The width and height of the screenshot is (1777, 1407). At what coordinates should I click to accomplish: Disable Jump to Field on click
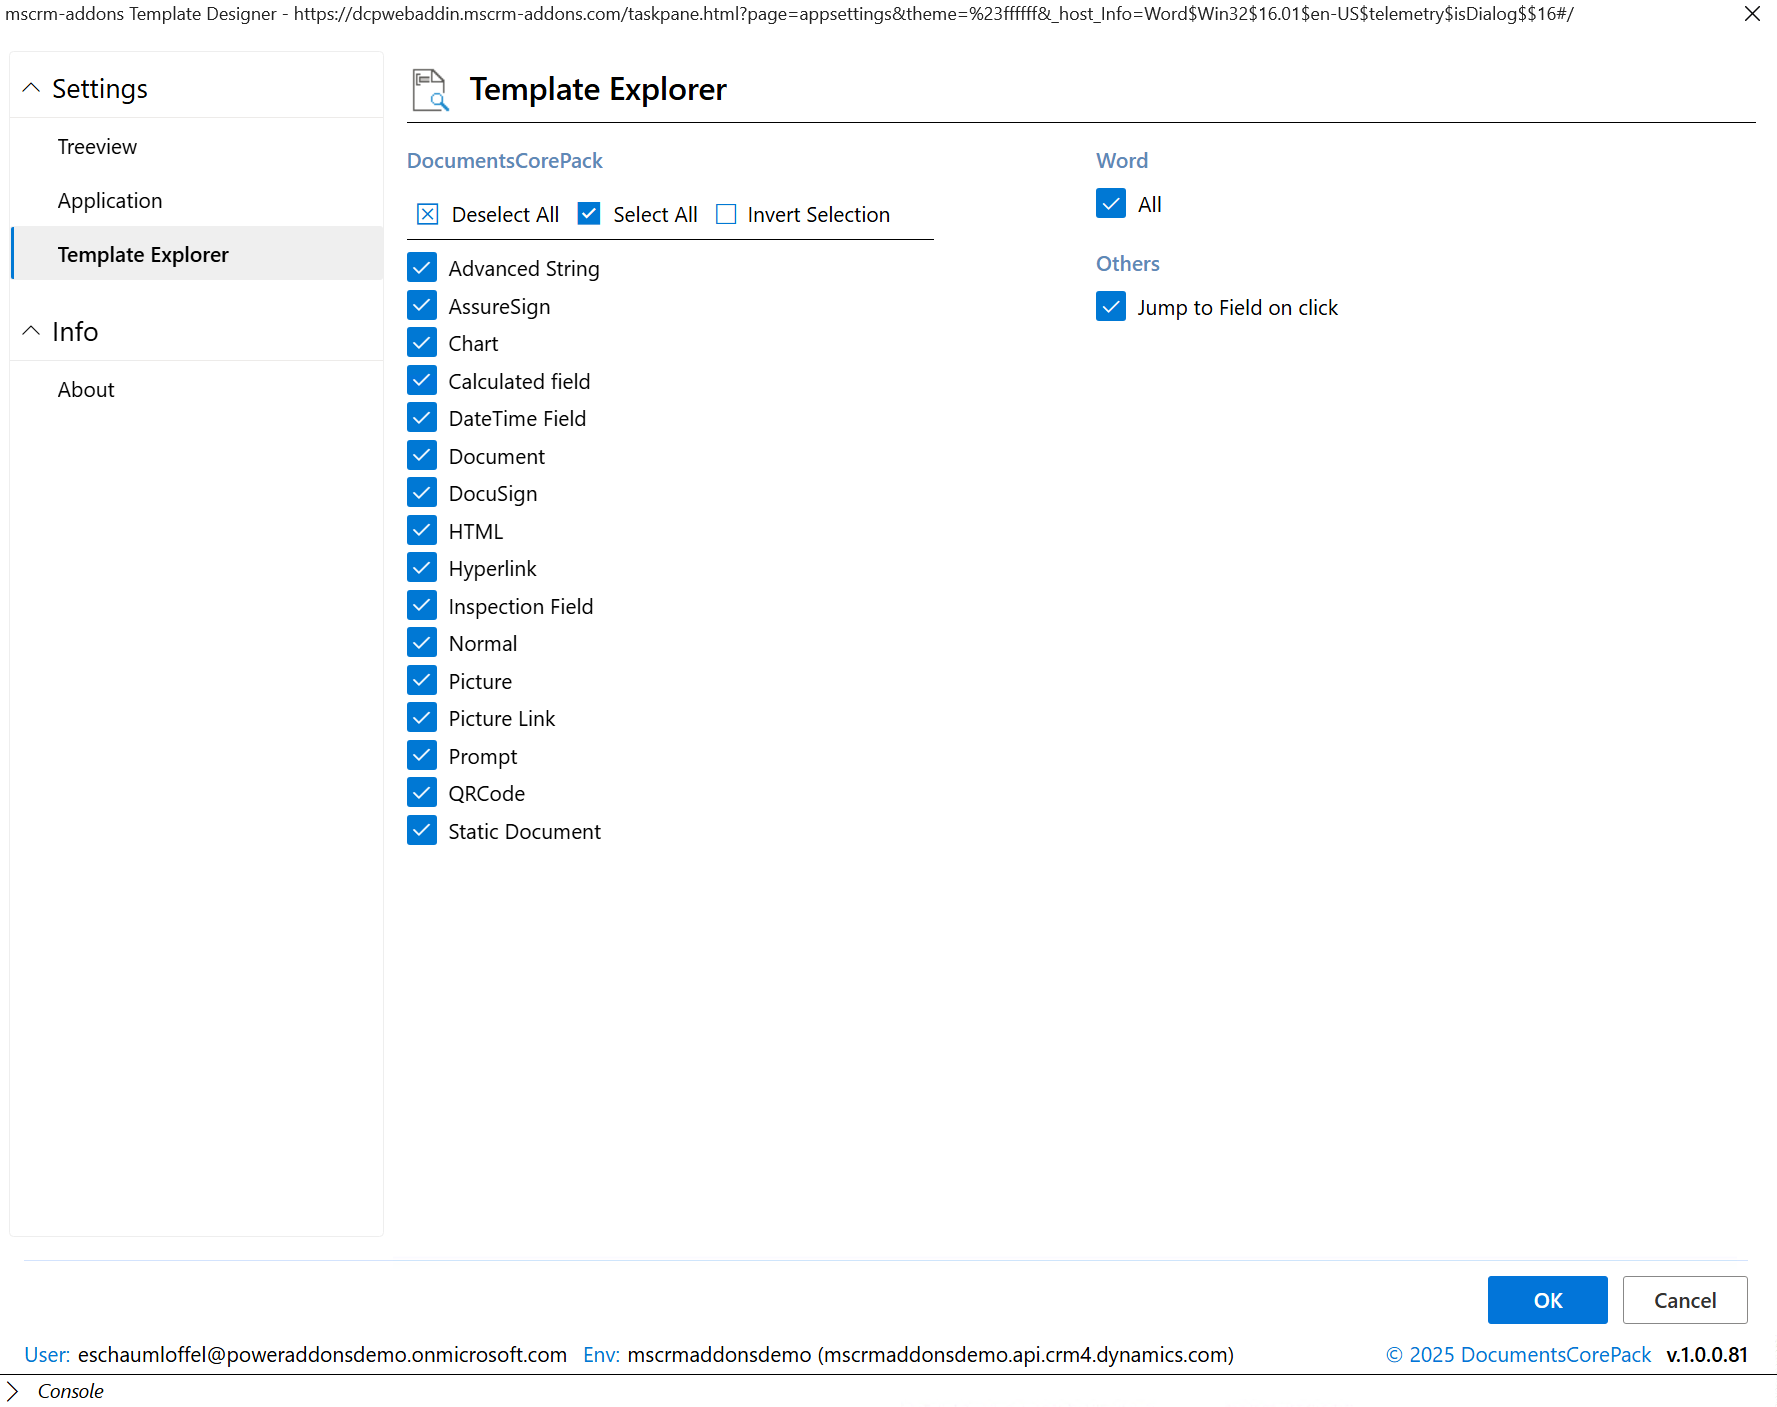pos(1111,307)
